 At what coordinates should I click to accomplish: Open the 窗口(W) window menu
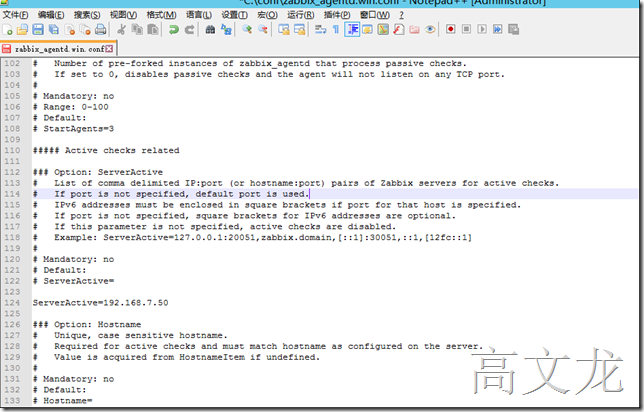[x=375, y=15]
